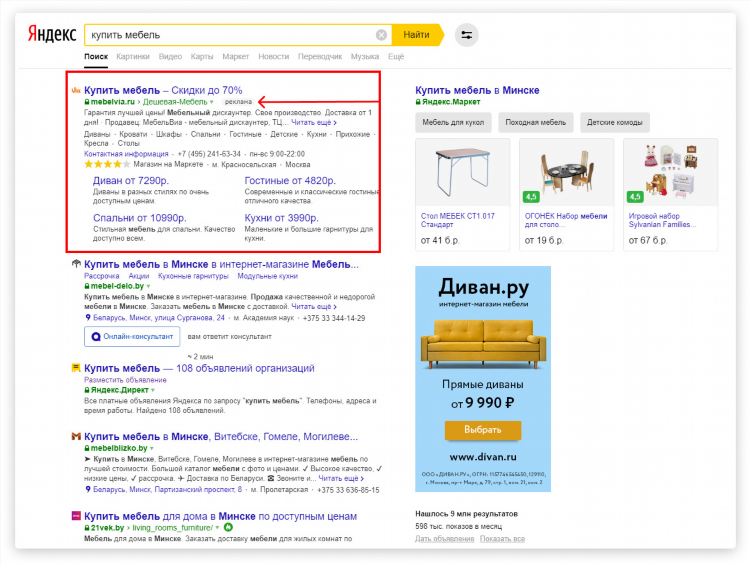This screenshot has height=565, width=750.
Task: Click the Яндекс.Директ result favicon
Action: [76, 368]
